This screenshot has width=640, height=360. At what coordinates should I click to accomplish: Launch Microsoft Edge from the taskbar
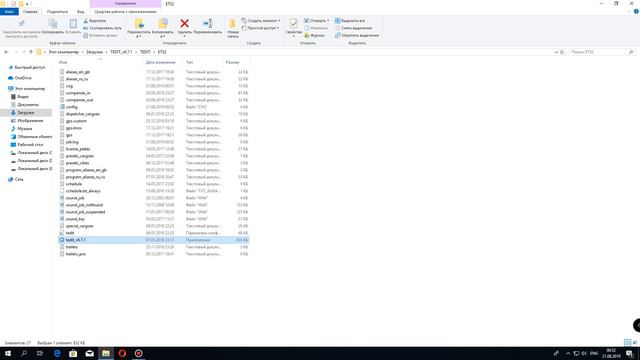[57, 353]
